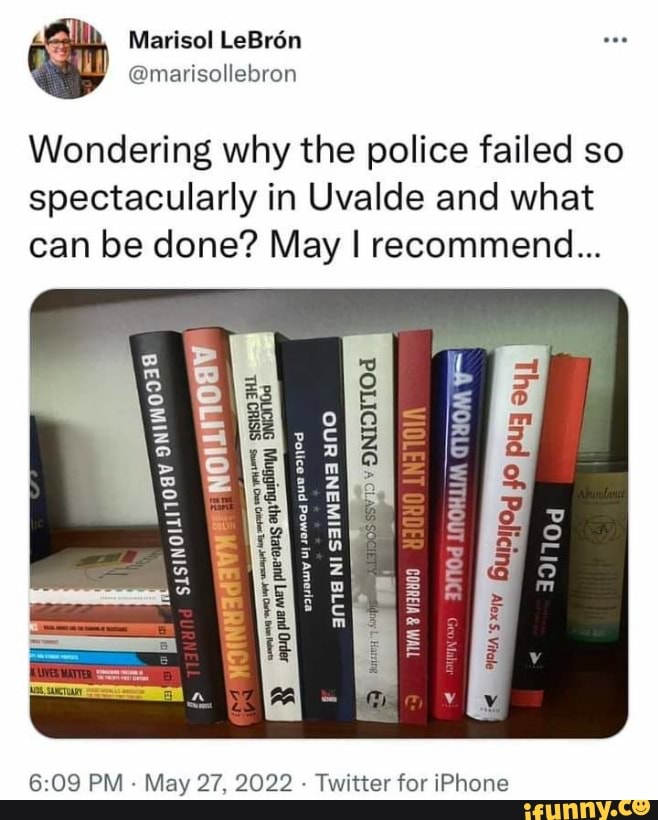Click the Verso logo on The End of Policing spine
The image size is (658, 820).
[491, 700]
